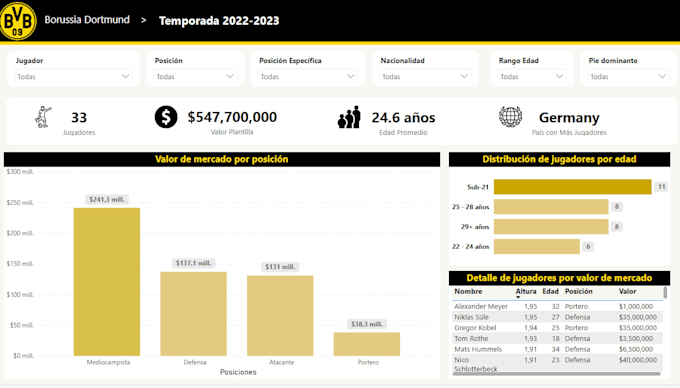This screenshot has width=680, height=388.
Task: Select the Mats Hummels table row
Action: [x=557, y=349]
